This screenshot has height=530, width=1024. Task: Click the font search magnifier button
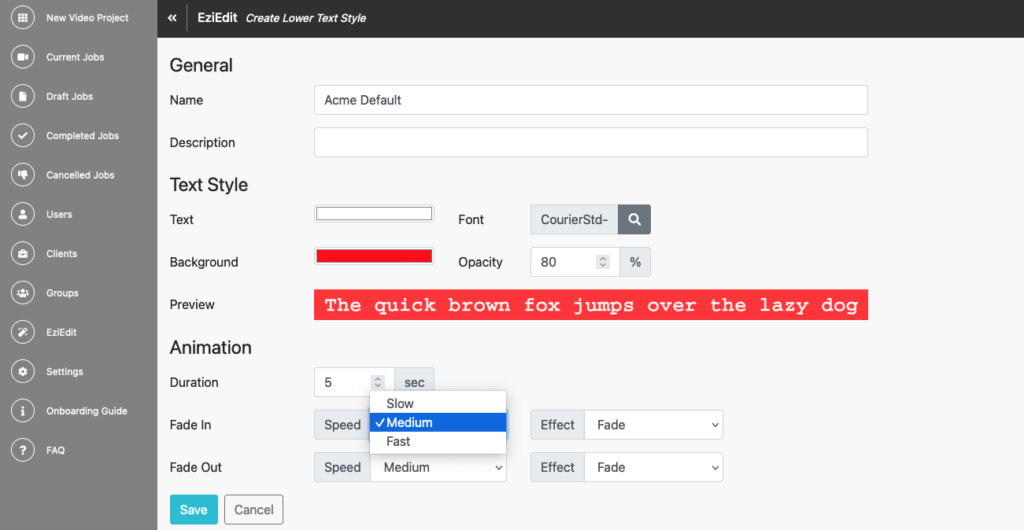coord(634,219)
